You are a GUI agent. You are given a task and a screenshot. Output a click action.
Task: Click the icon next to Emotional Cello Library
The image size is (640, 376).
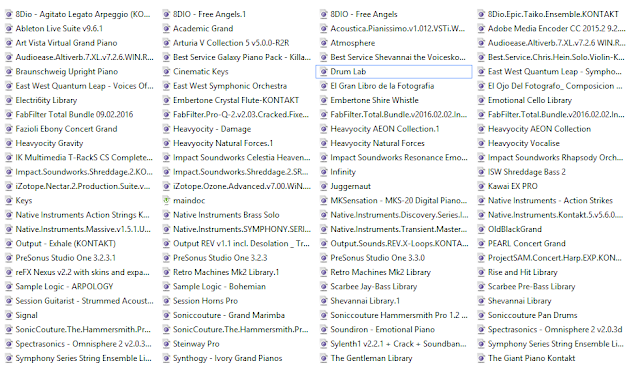[x=481, y=100]
